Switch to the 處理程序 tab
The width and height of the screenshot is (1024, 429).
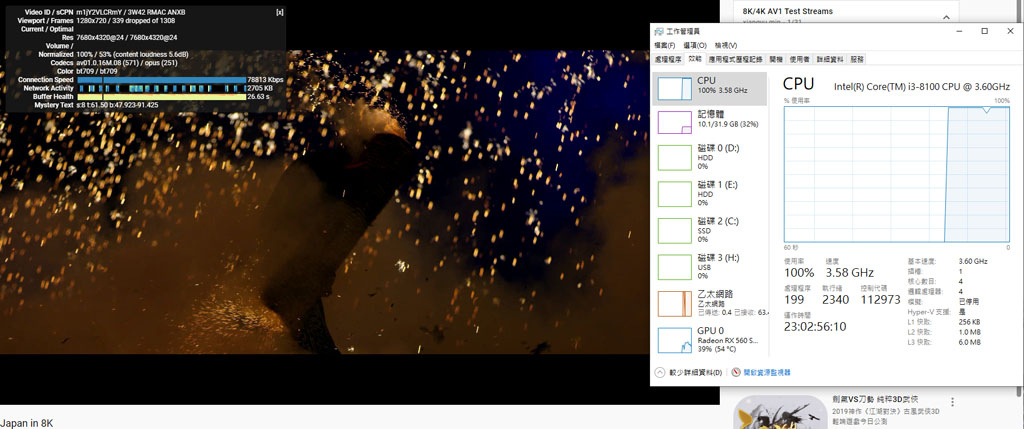pyautogui.click(x=668, y=59)
